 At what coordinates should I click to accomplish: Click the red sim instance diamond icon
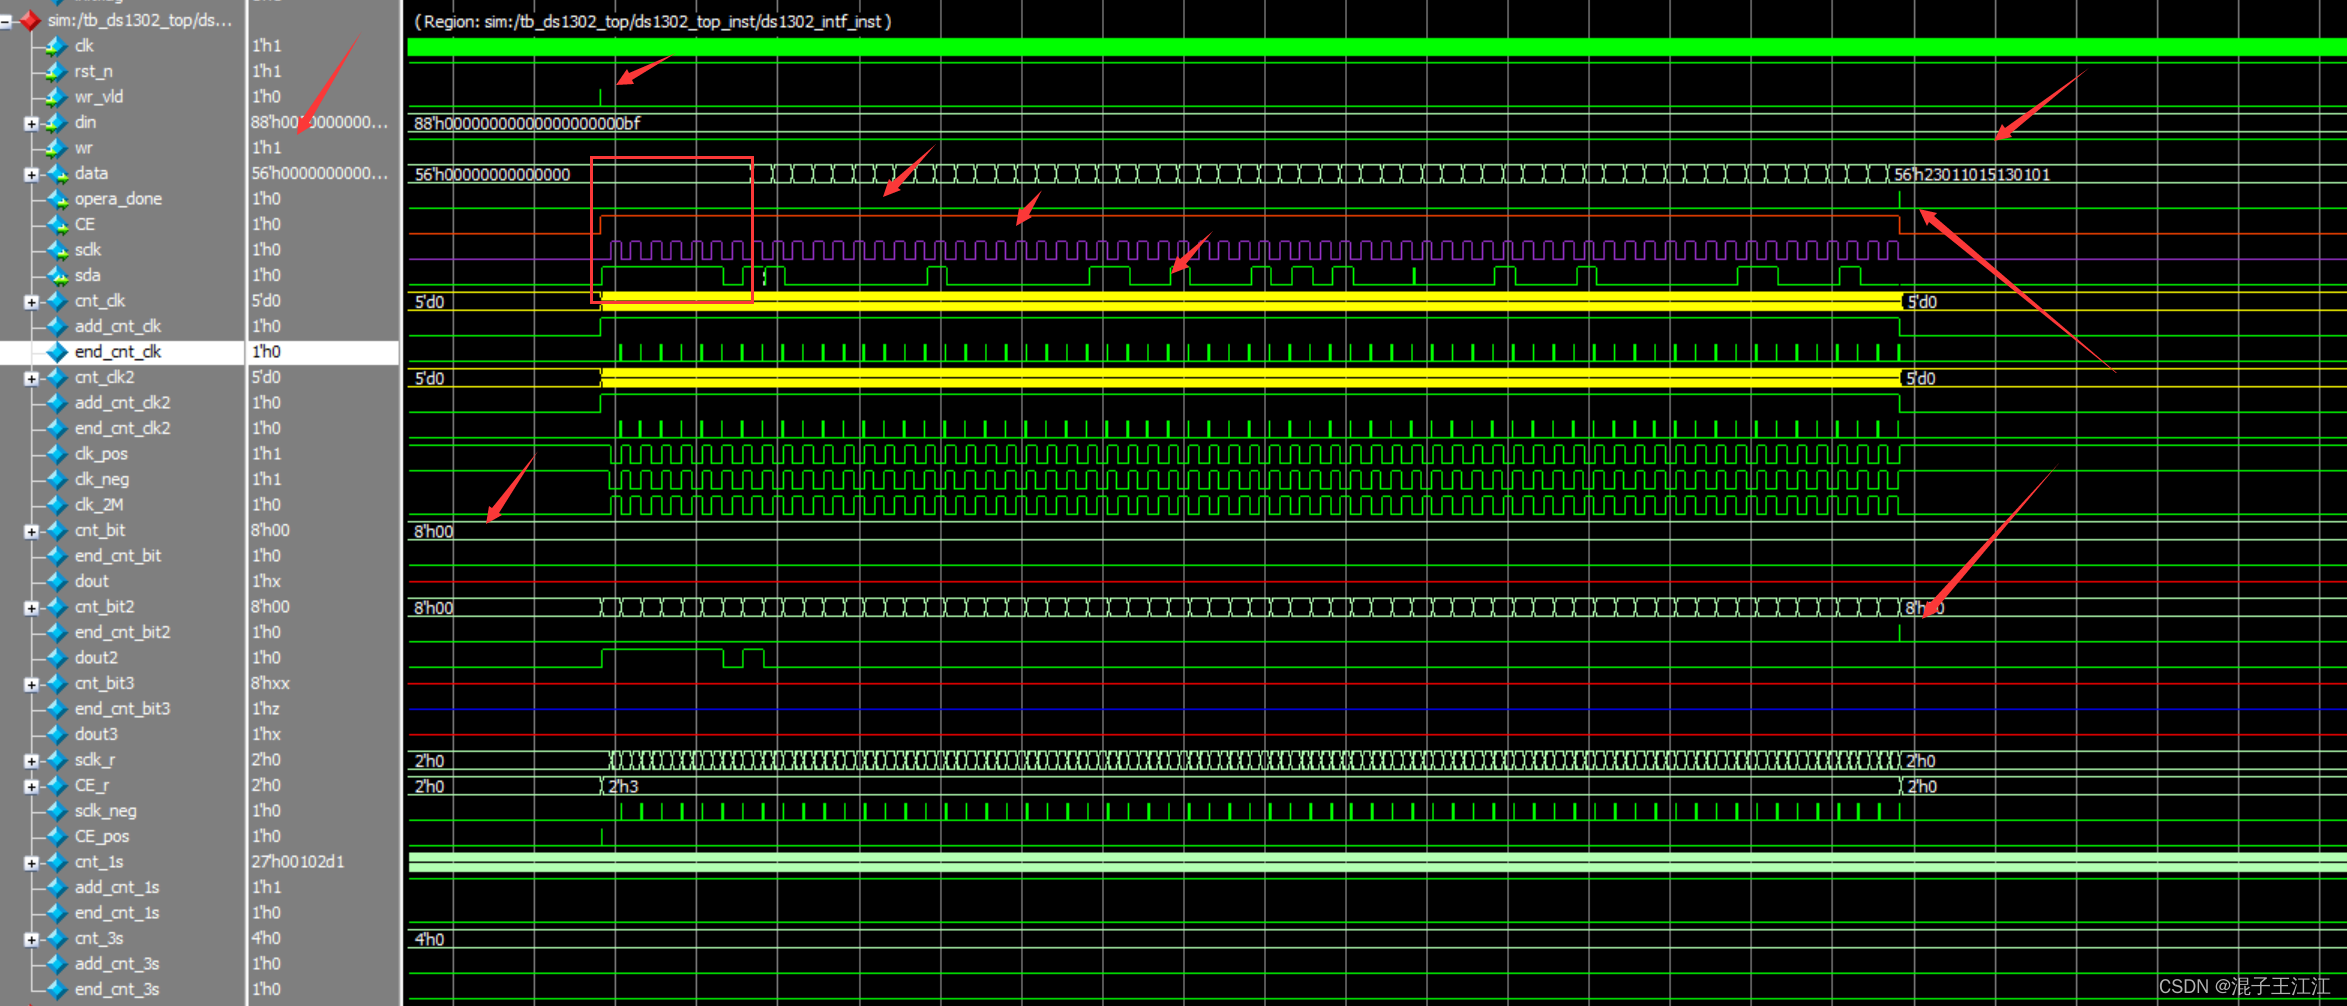tap(30, 20)
